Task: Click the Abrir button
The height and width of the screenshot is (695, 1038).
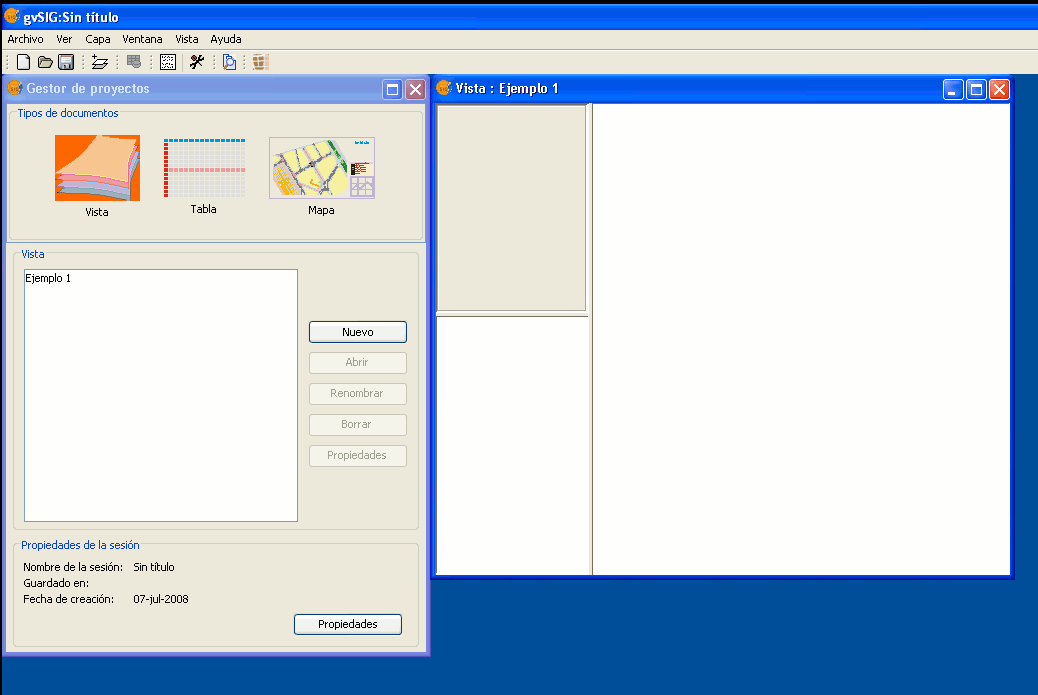Action: [x=357, y=363]
